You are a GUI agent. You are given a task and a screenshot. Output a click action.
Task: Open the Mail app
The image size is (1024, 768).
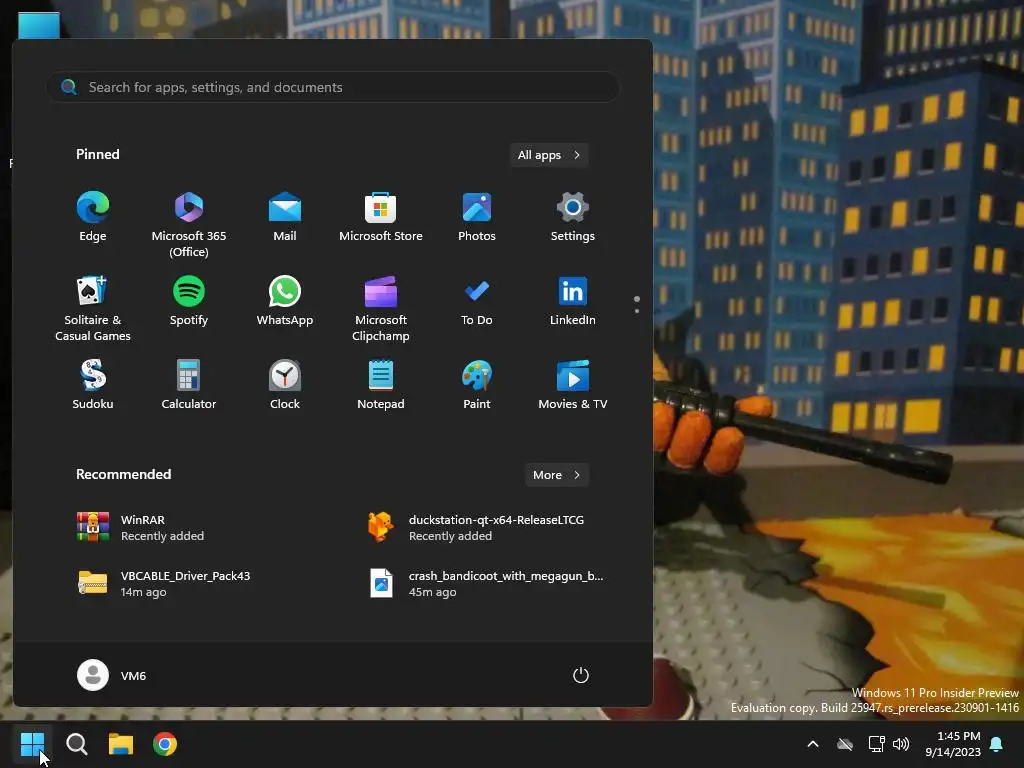[285, 217]
